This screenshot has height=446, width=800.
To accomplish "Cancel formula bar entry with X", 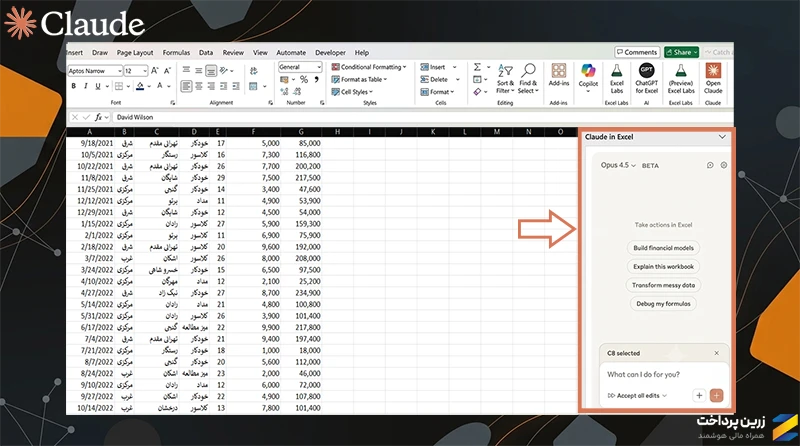I will point(75,117).
